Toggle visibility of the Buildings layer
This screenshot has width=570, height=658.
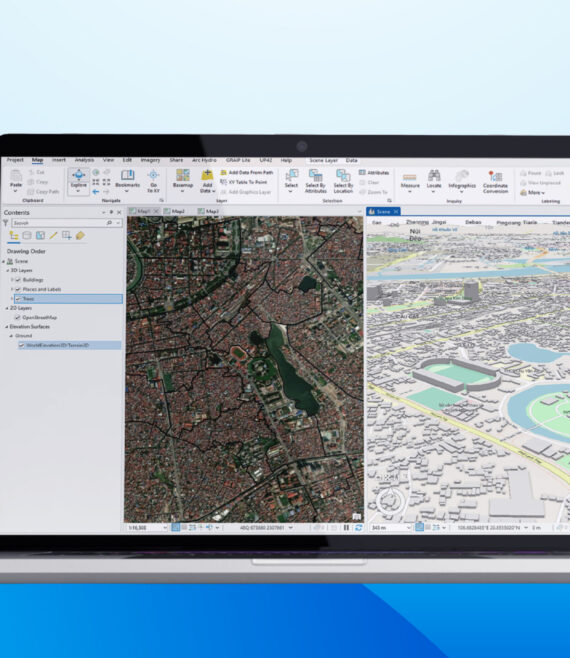(x=18, y=280)
